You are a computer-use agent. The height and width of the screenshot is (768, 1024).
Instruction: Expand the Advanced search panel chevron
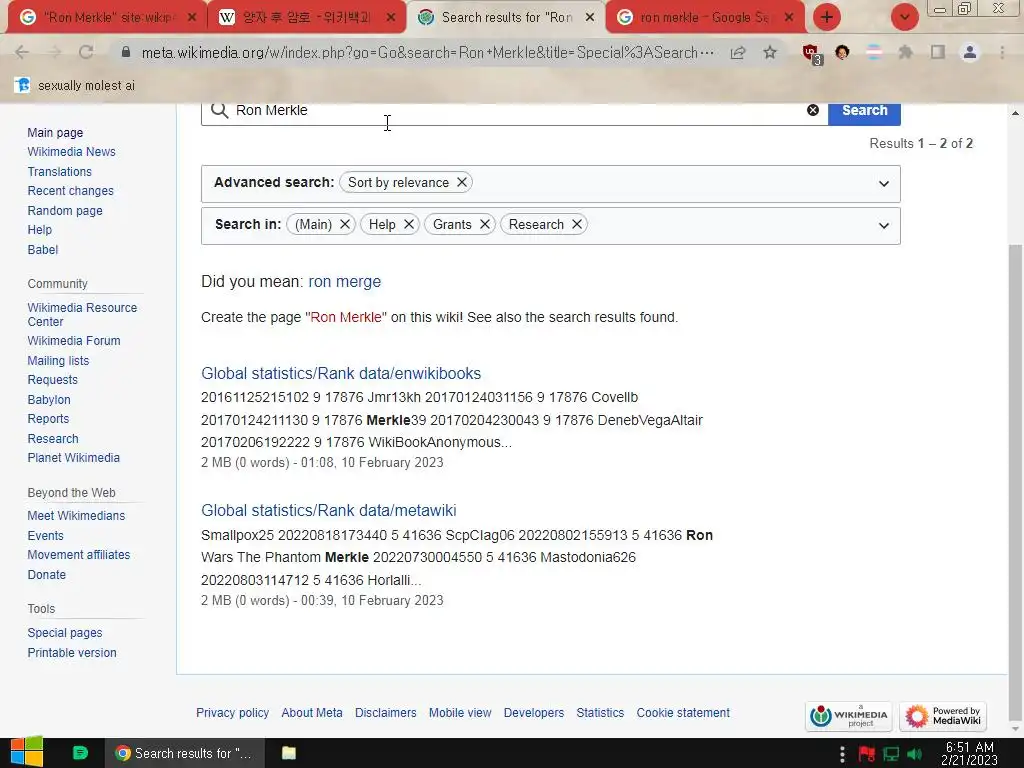click(884, 184)
